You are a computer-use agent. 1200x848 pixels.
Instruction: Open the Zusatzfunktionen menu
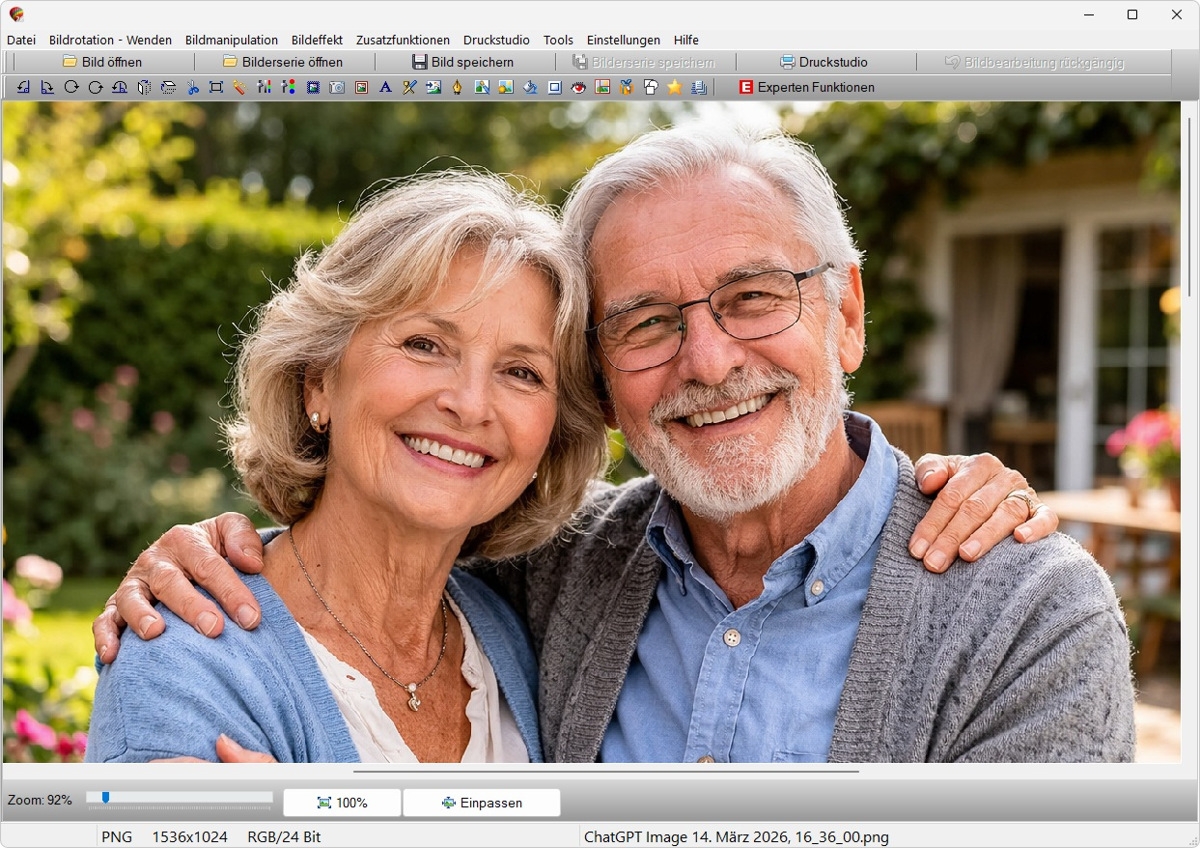pyautogui.click(x=404, y=40)
